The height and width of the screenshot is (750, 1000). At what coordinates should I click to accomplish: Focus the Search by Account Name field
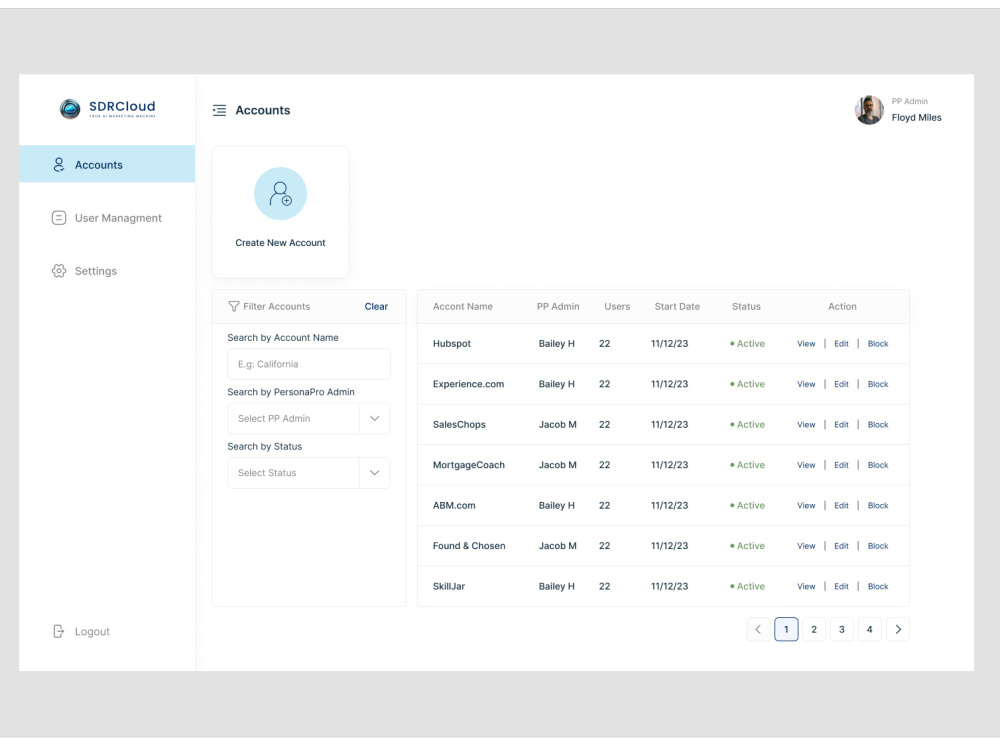pos(309,364)
